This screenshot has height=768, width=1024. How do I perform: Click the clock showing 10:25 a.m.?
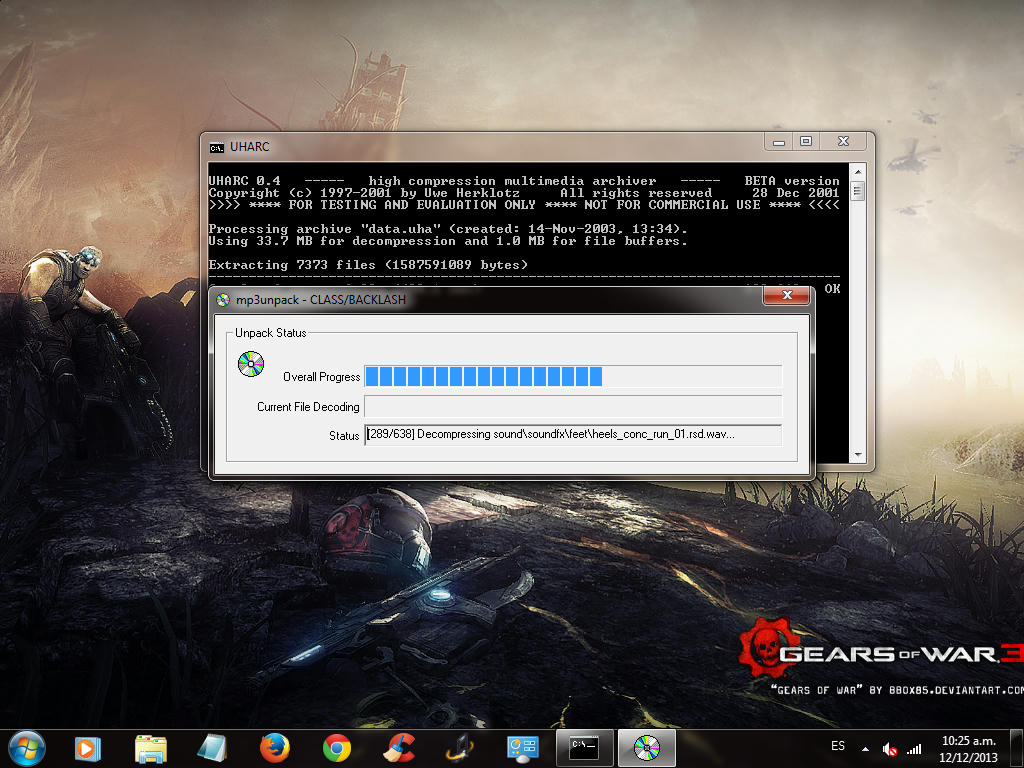click(969, 748)
